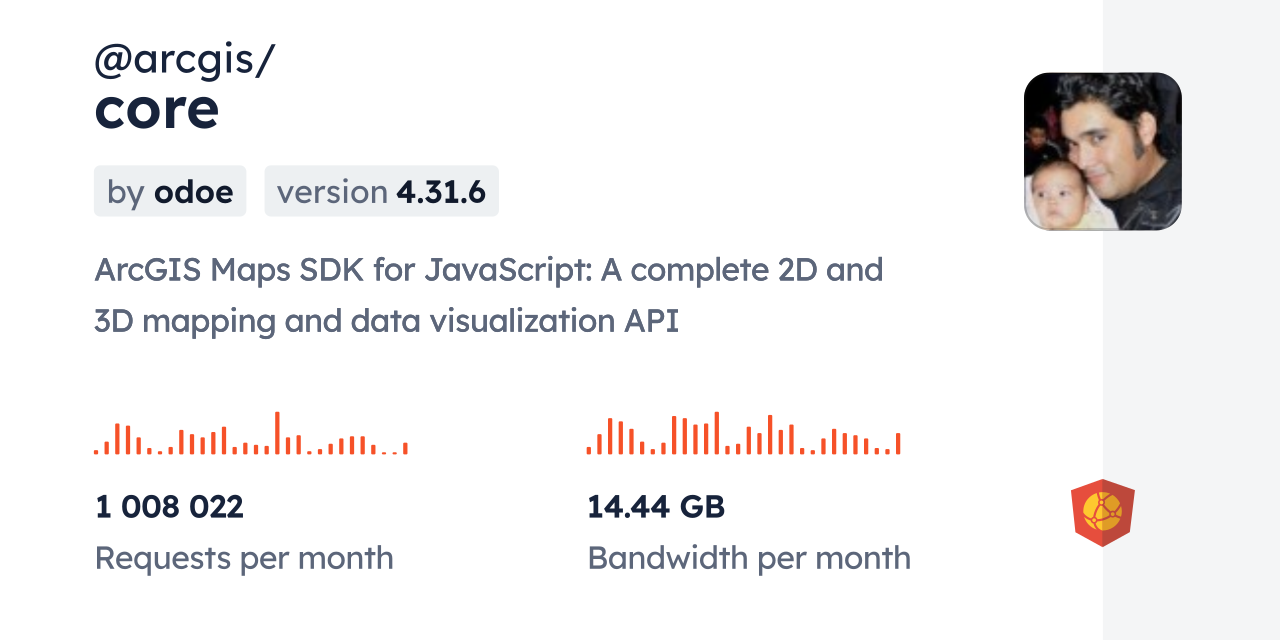Click the "3D mapping and data visualization API" line
This screenshot has width=1280, height=640.
(x=386, y=322)
